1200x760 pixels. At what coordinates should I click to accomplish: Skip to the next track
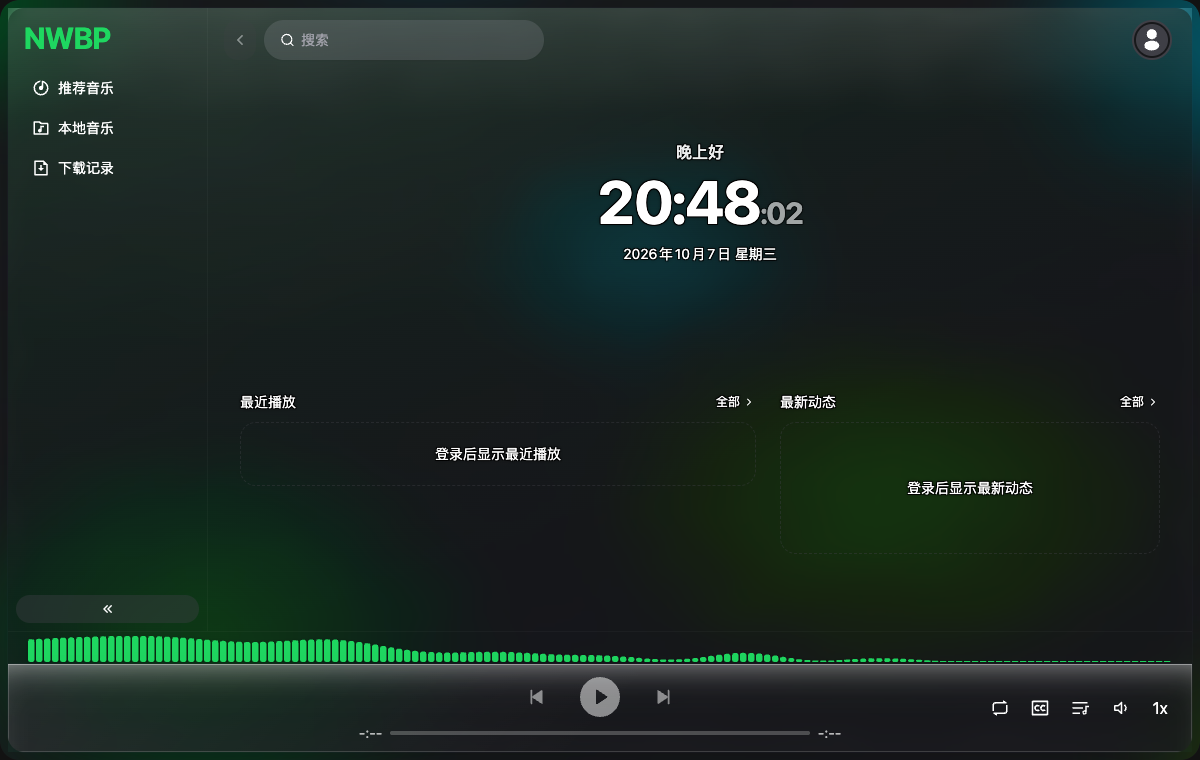(663, 697)
